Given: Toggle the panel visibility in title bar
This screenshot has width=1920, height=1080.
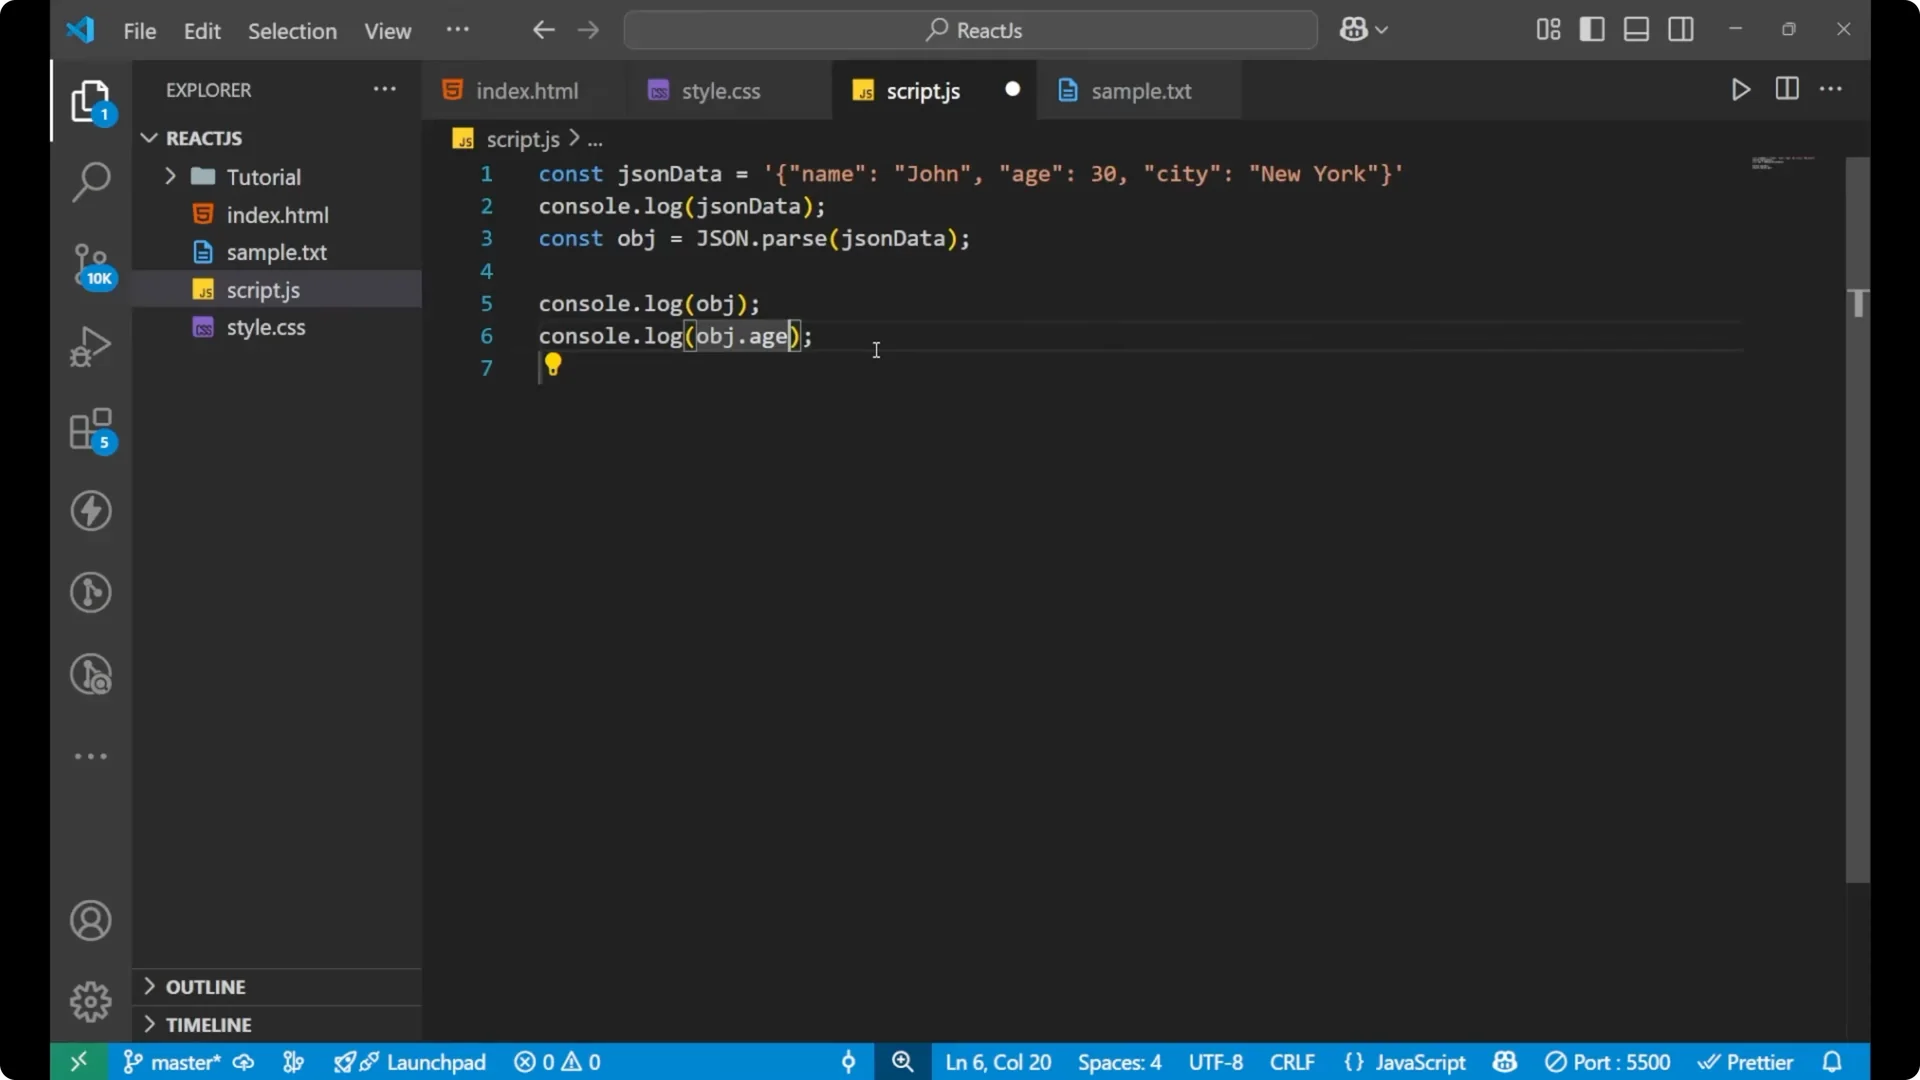Looking at the screenshot, I should [x=1636, y=29].
